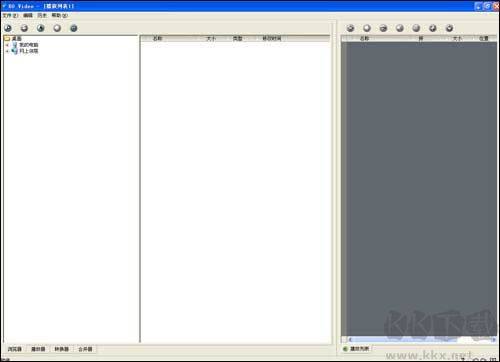Viewport: 500px width, 362px height.
Task: Click the first round icon in playlist toolbar
Action: pyautogui.click(x=350, y=28)
